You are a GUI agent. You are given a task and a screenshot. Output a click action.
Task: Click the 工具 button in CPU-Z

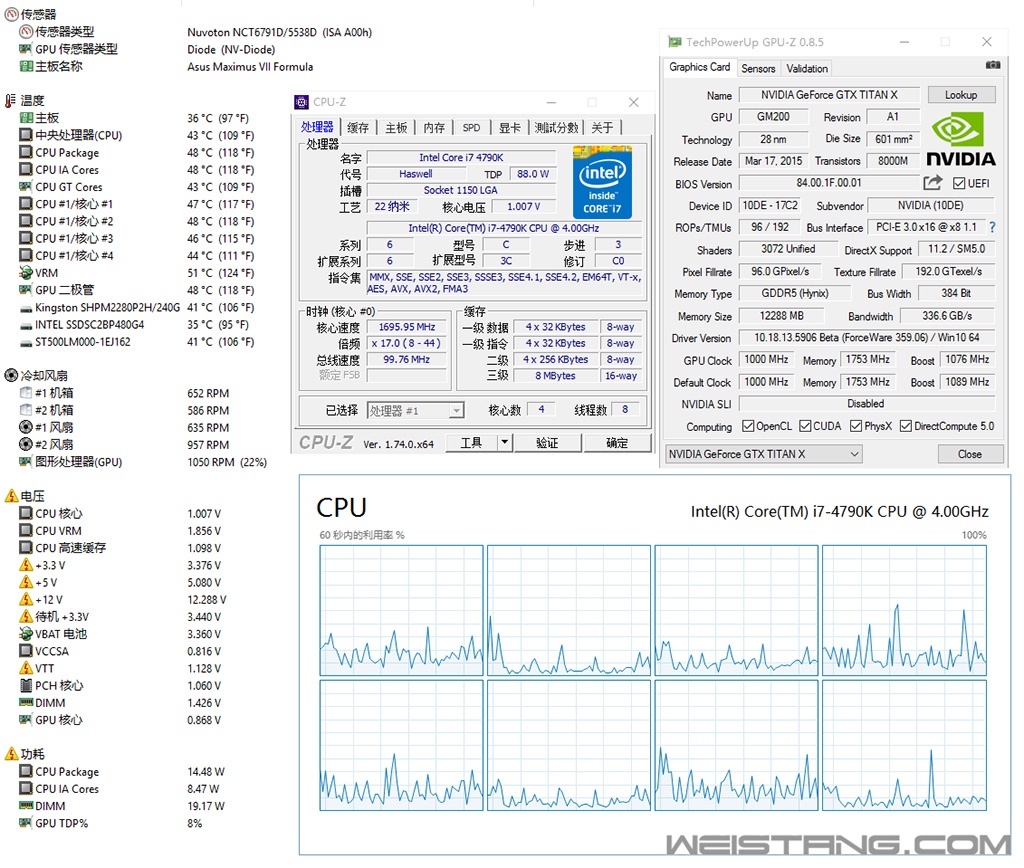472,443
